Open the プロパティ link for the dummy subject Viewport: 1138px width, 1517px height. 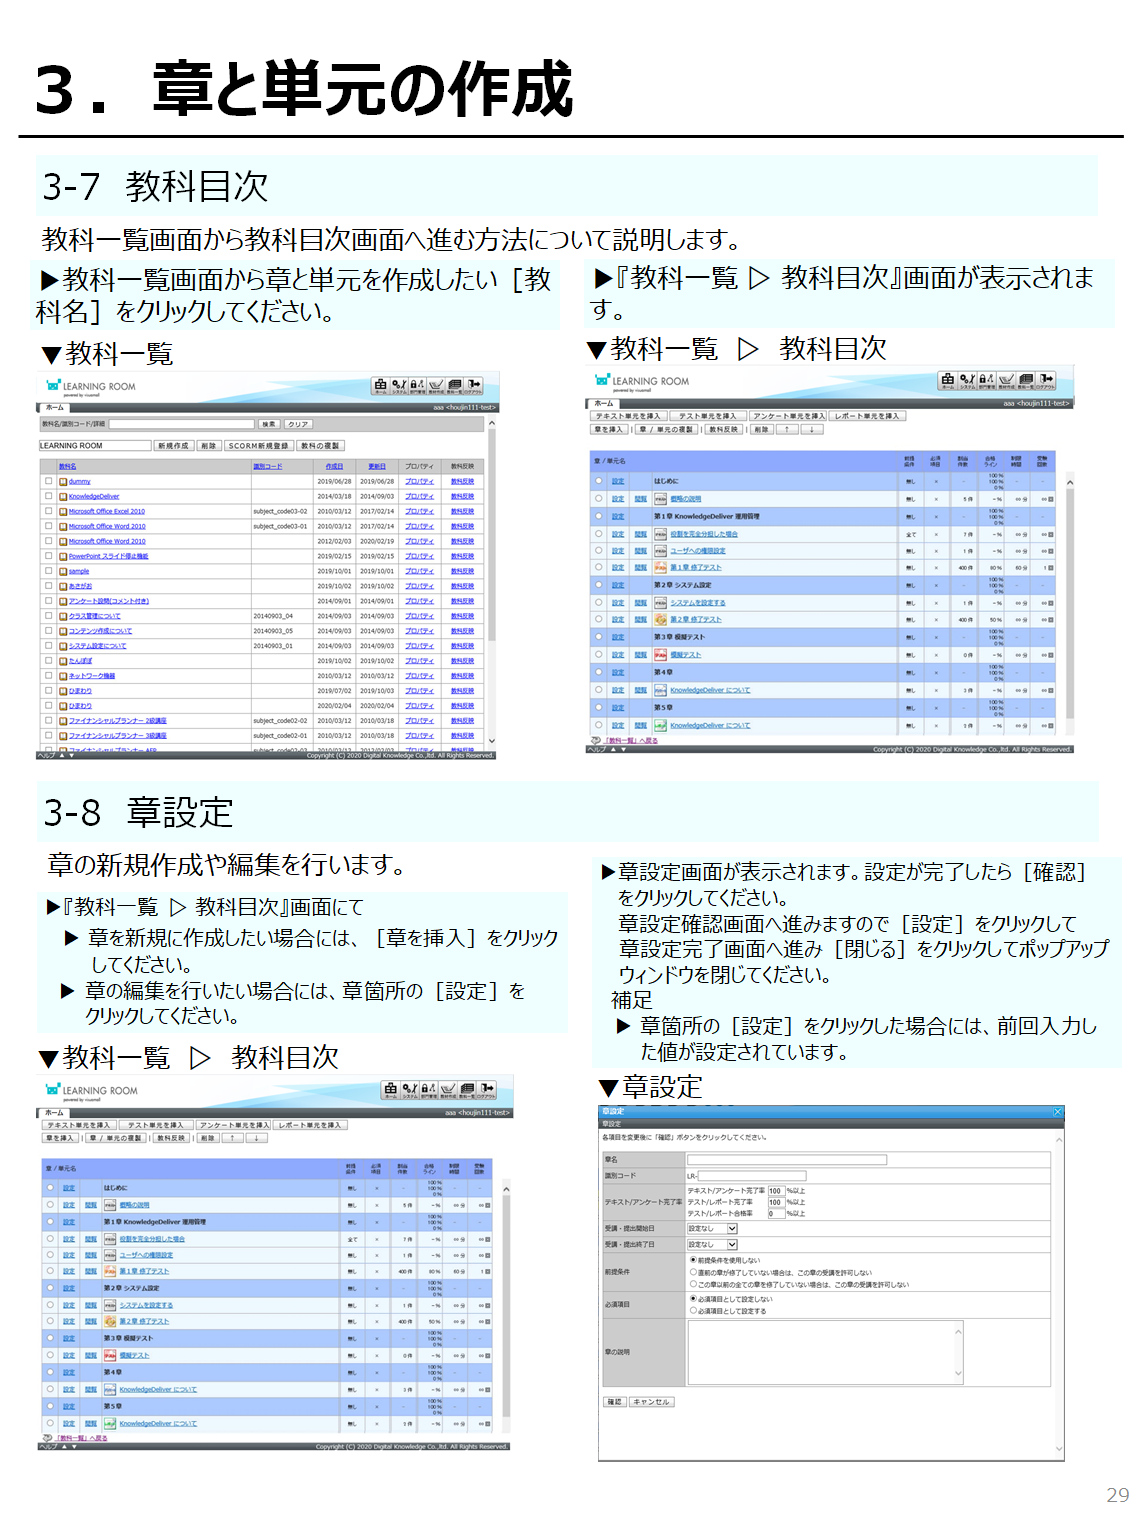419,482
